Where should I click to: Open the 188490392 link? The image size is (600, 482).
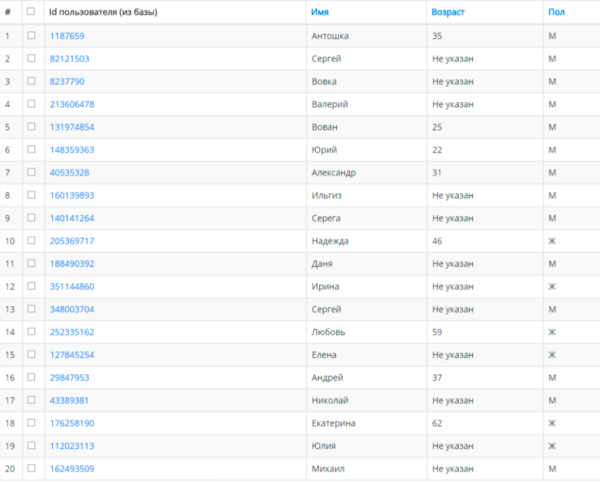tap(72, 264)
